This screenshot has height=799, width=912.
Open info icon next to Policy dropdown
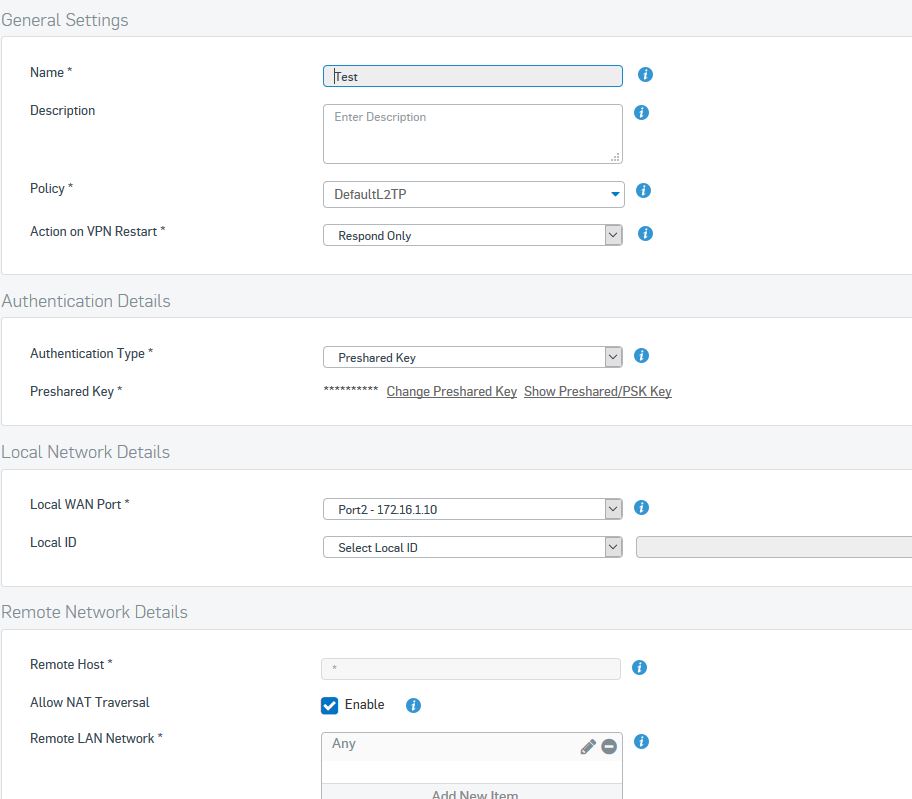click(643, 190)
